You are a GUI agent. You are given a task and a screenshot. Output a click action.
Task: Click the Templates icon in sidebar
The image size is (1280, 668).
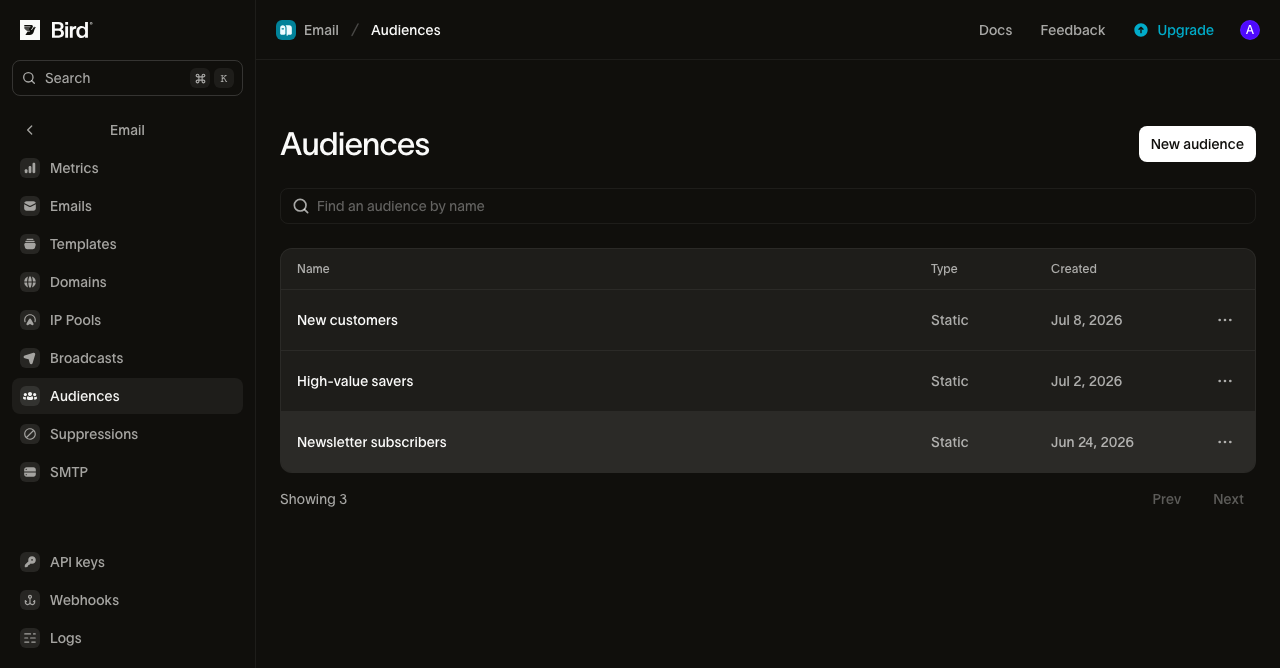click(30, 244)
